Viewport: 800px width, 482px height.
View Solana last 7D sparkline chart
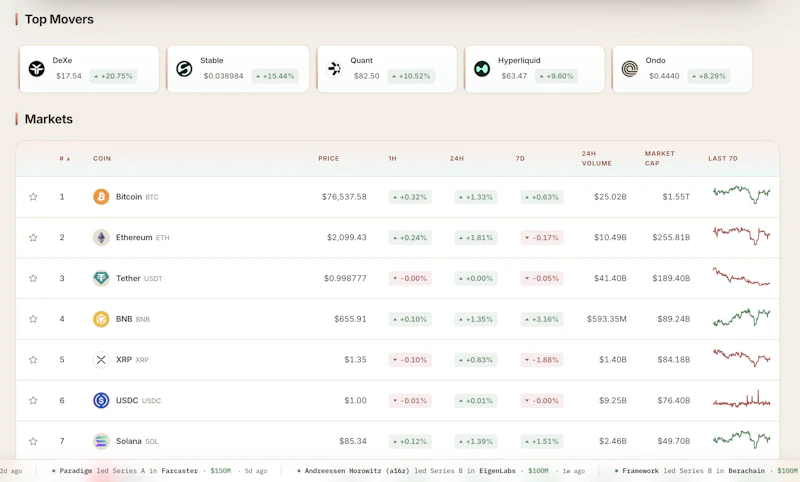coord(741,439)
